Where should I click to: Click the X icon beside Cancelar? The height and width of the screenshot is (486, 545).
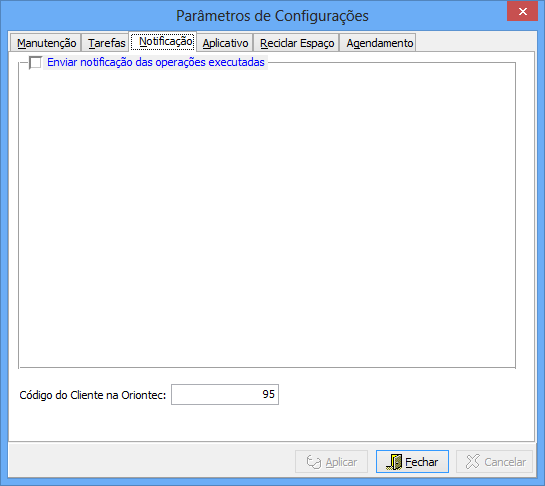pos(473,462)
